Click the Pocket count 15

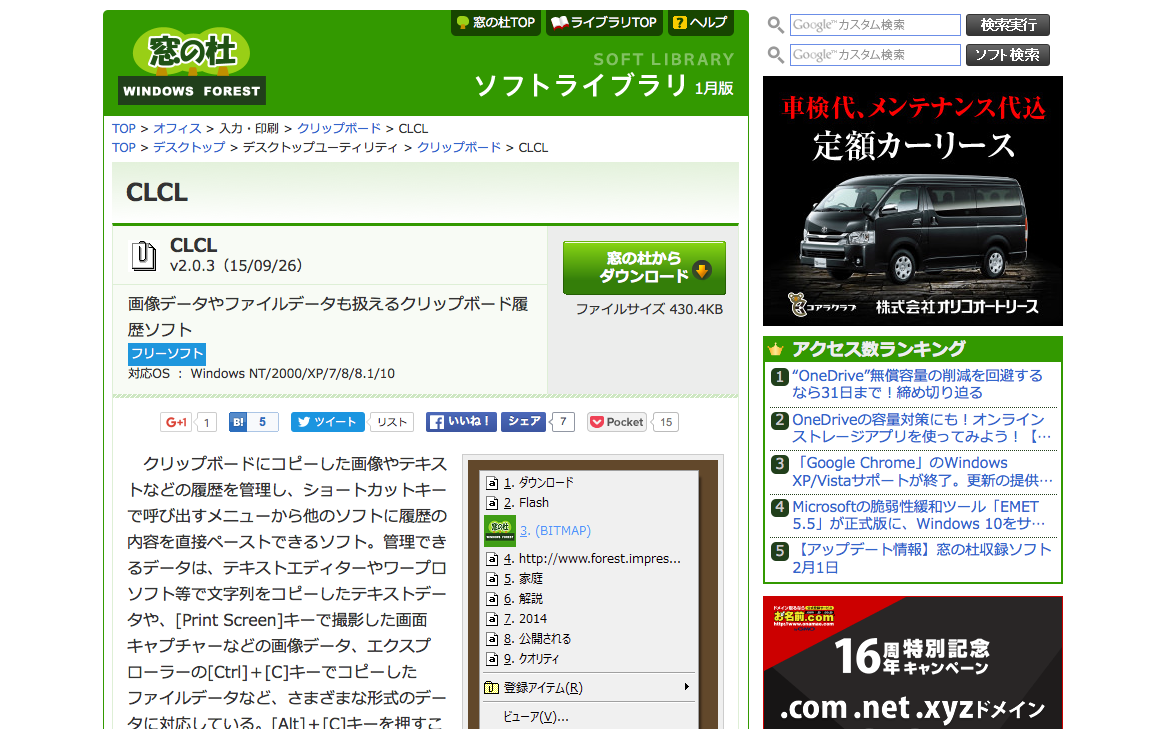(x=666, y=422)
